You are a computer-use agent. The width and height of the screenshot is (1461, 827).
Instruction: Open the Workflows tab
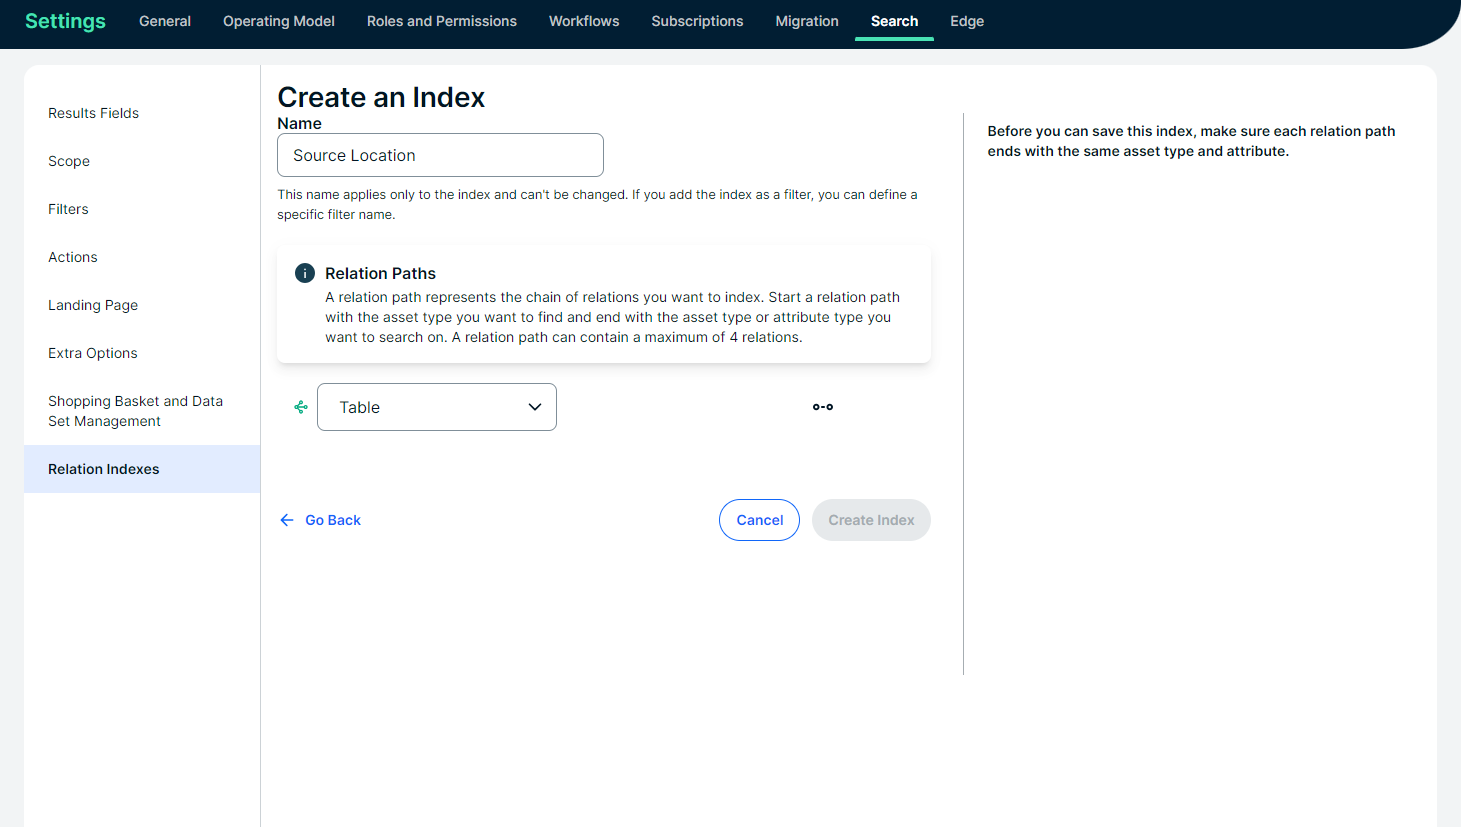pyautogui.click(x=584, y=21)
